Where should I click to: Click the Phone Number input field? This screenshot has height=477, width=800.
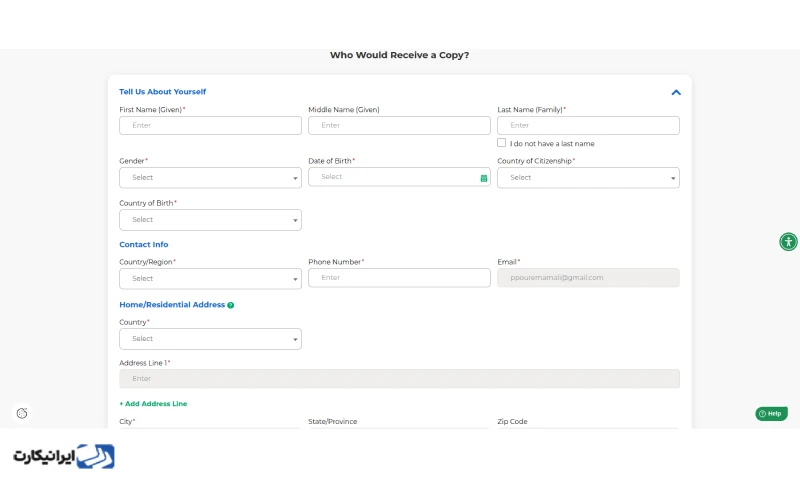click(x=399, y=278)
